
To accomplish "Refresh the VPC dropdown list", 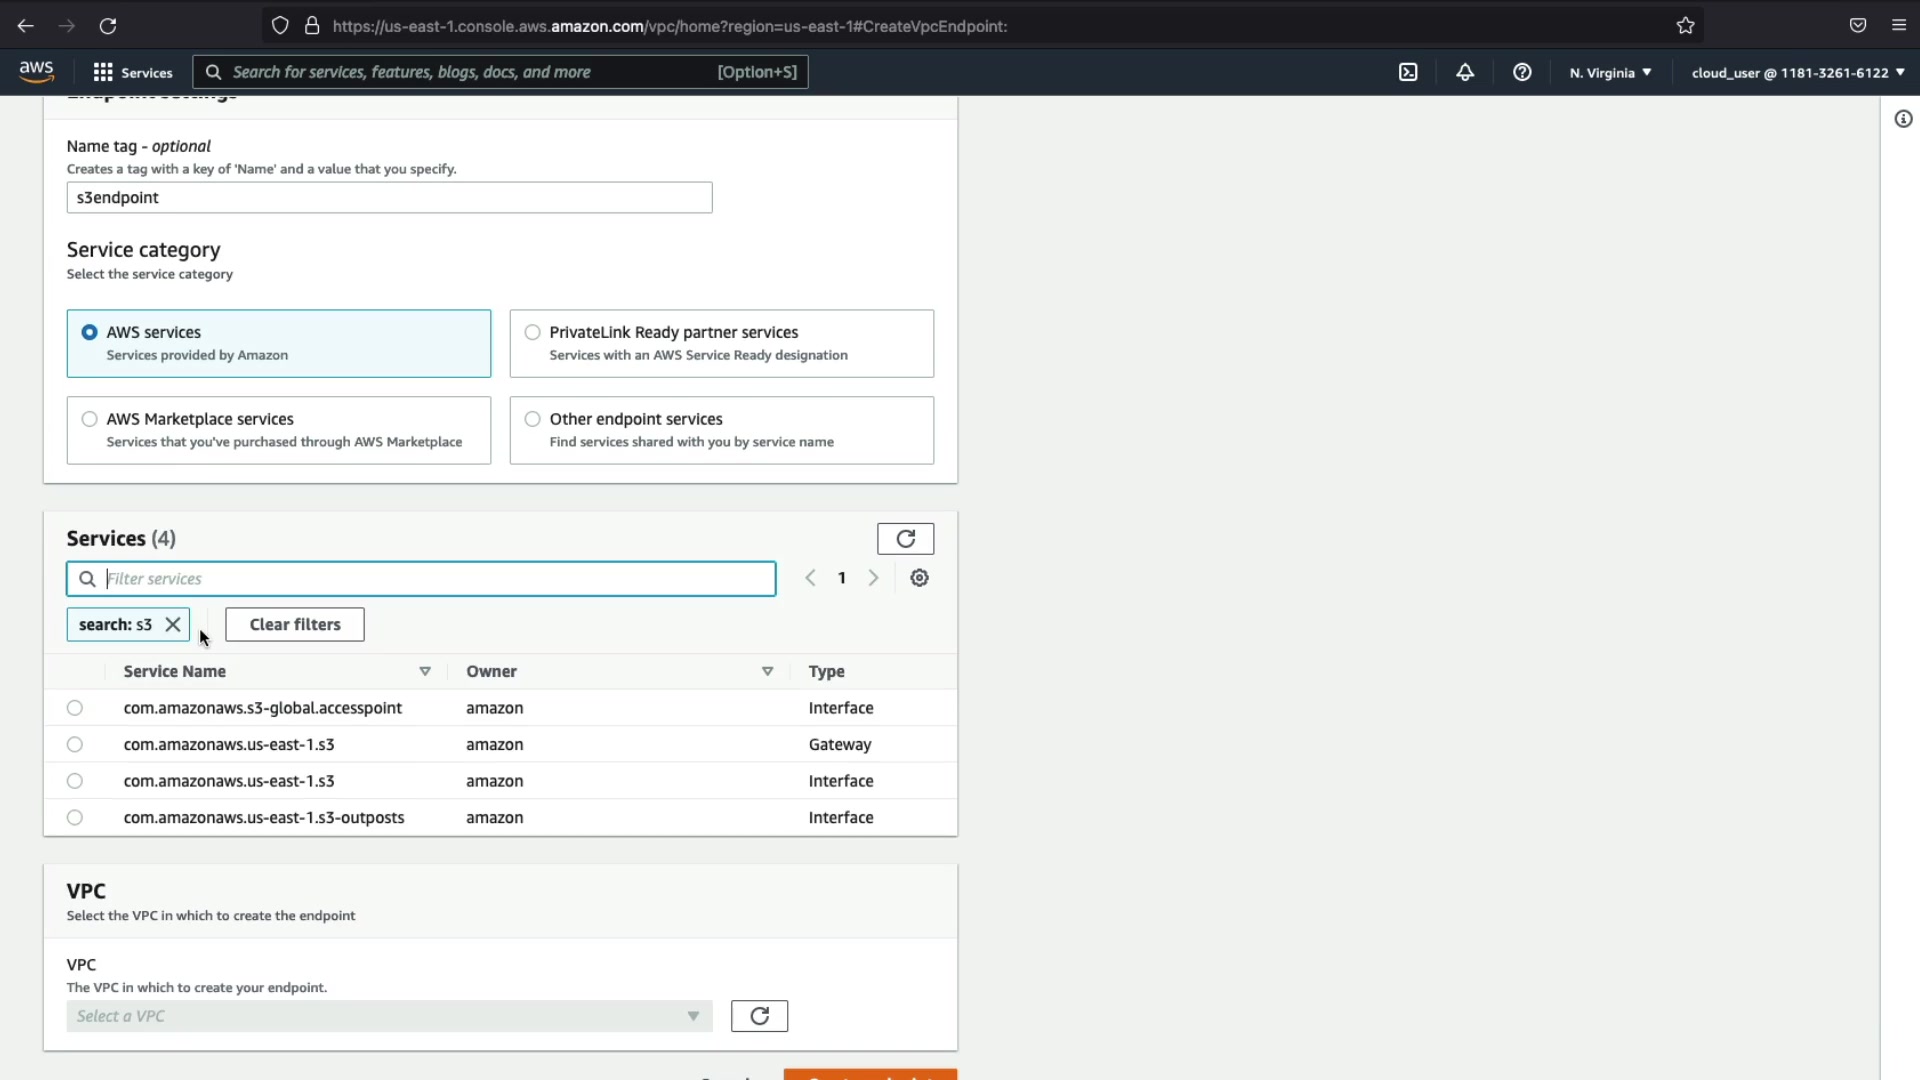I will coord(759,1016).
